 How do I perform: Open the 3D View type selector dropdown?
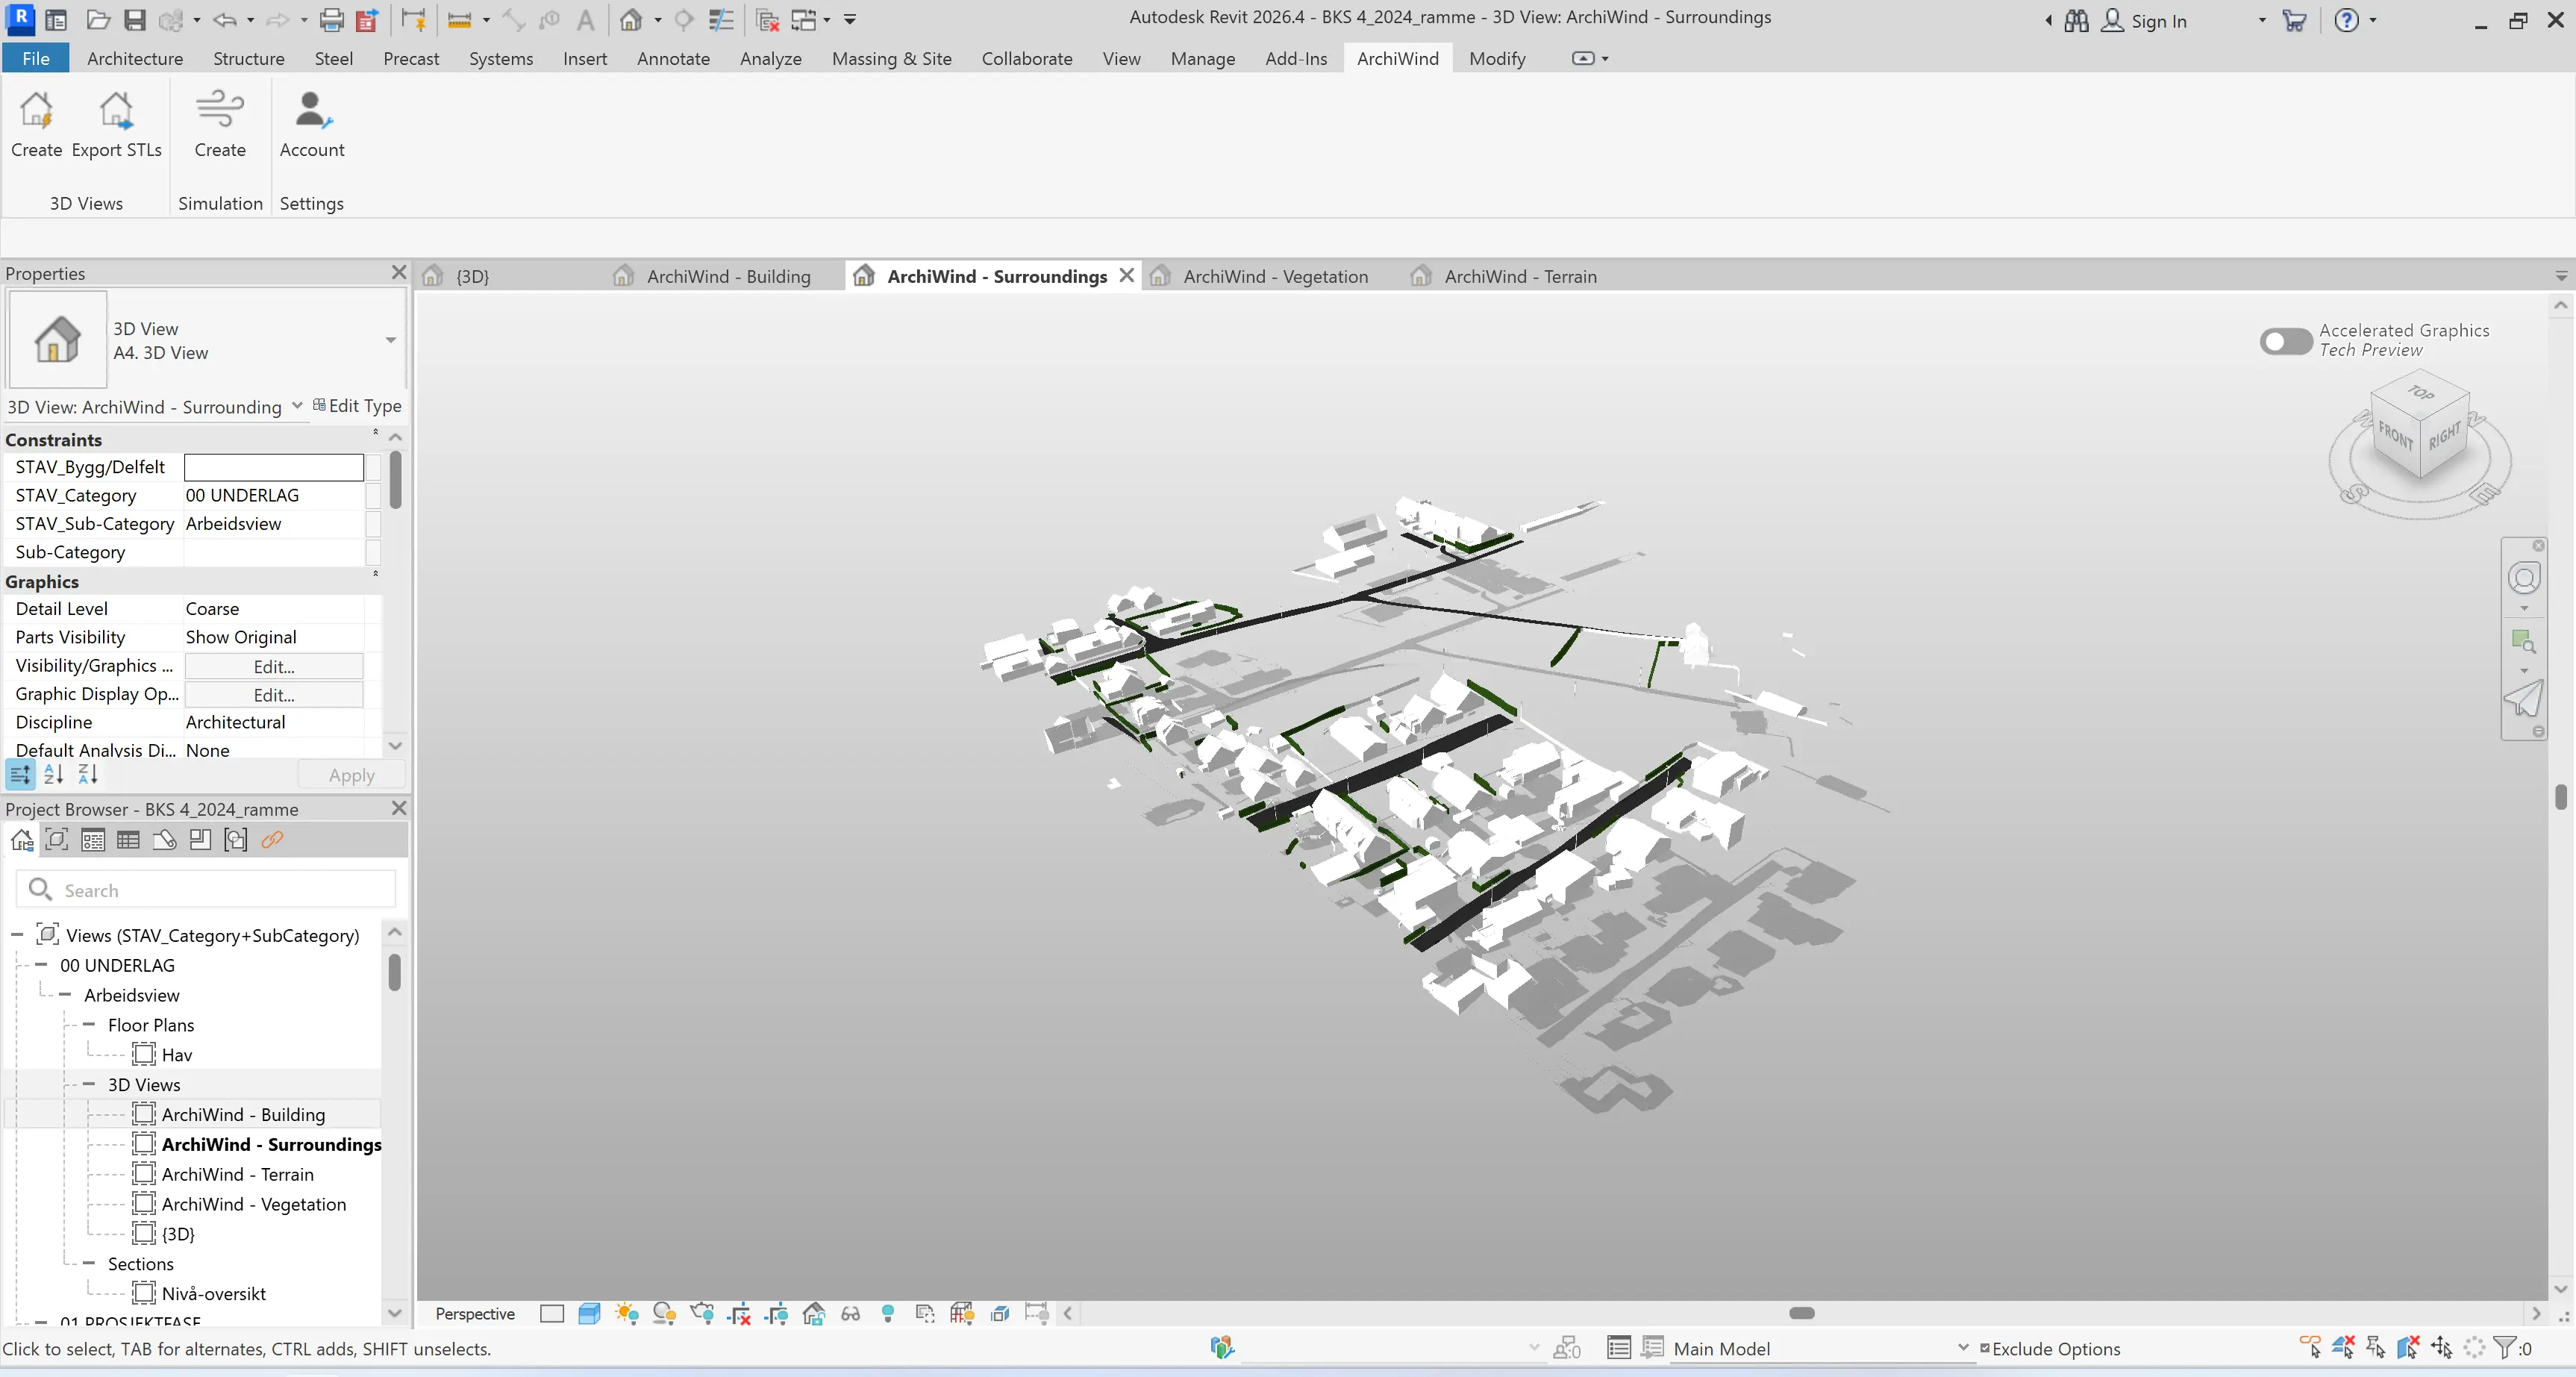(391, 340)
